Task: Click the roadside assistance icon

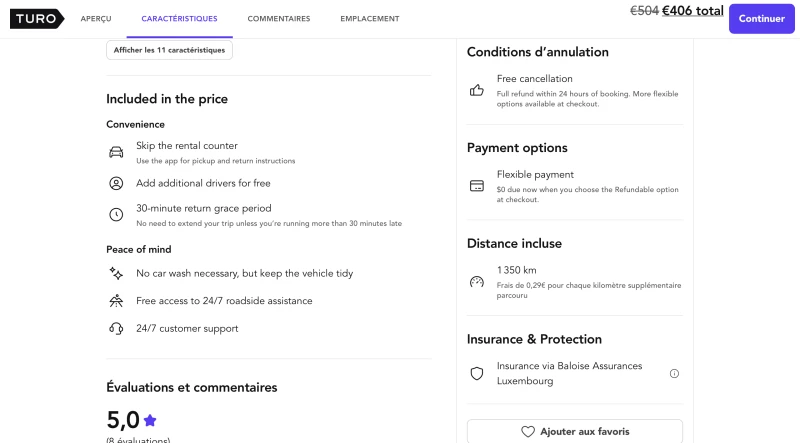Action: click(x=116, y=301)
